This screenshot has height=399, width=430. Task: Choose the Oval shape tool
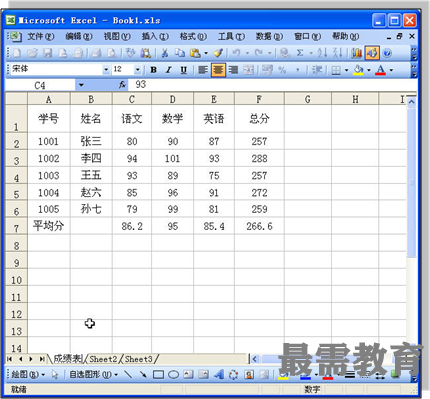(173, 374)
